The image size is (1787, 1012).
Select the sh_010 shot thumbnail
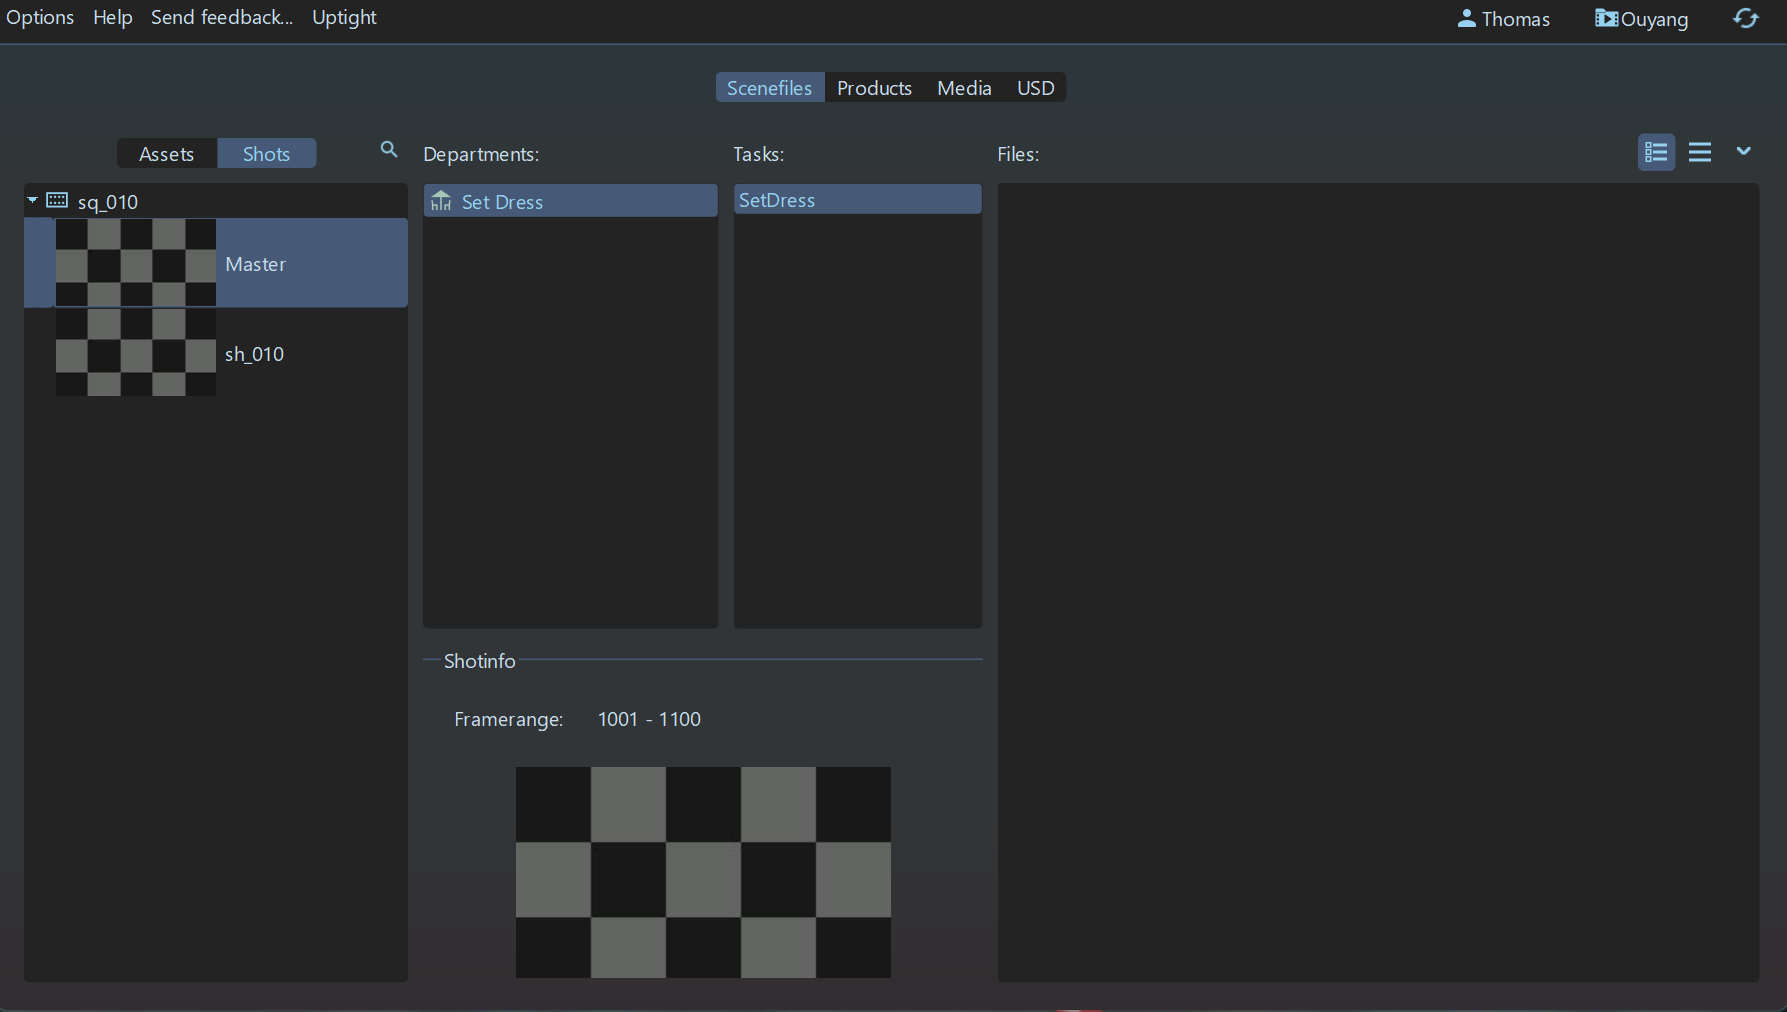coord(136,353)
